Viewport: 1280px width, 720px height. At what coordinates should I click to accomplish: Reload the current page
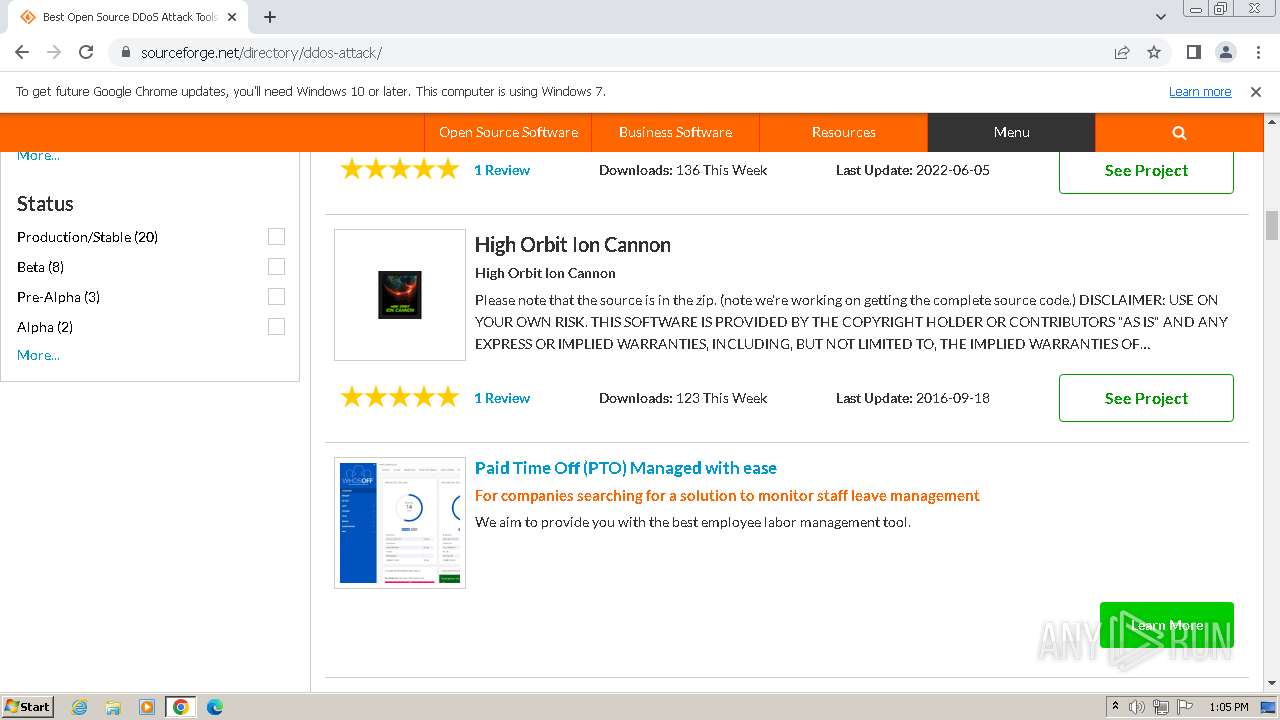tap(86, 52)
